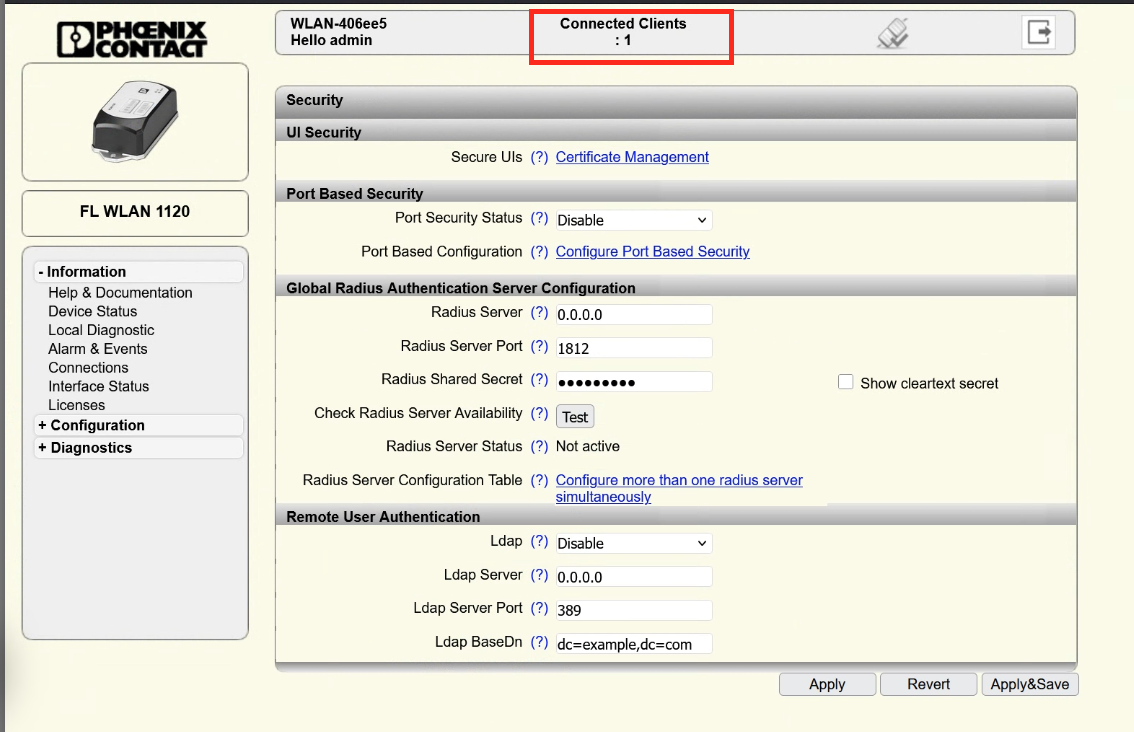Open the Port Security Status dropdown

[633, 220]
